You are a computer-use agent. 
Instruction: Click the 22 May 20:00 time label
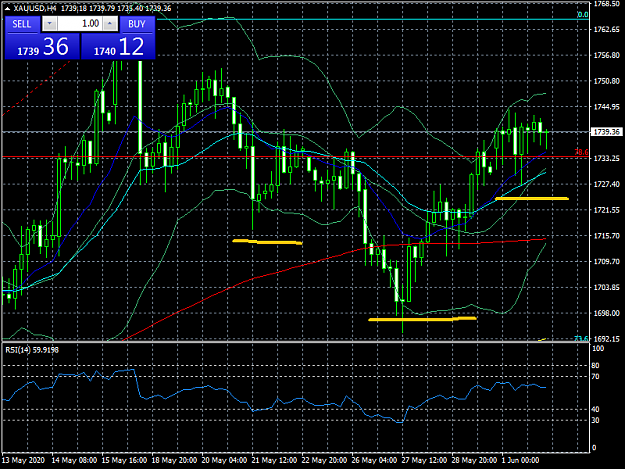coord(324,460)
